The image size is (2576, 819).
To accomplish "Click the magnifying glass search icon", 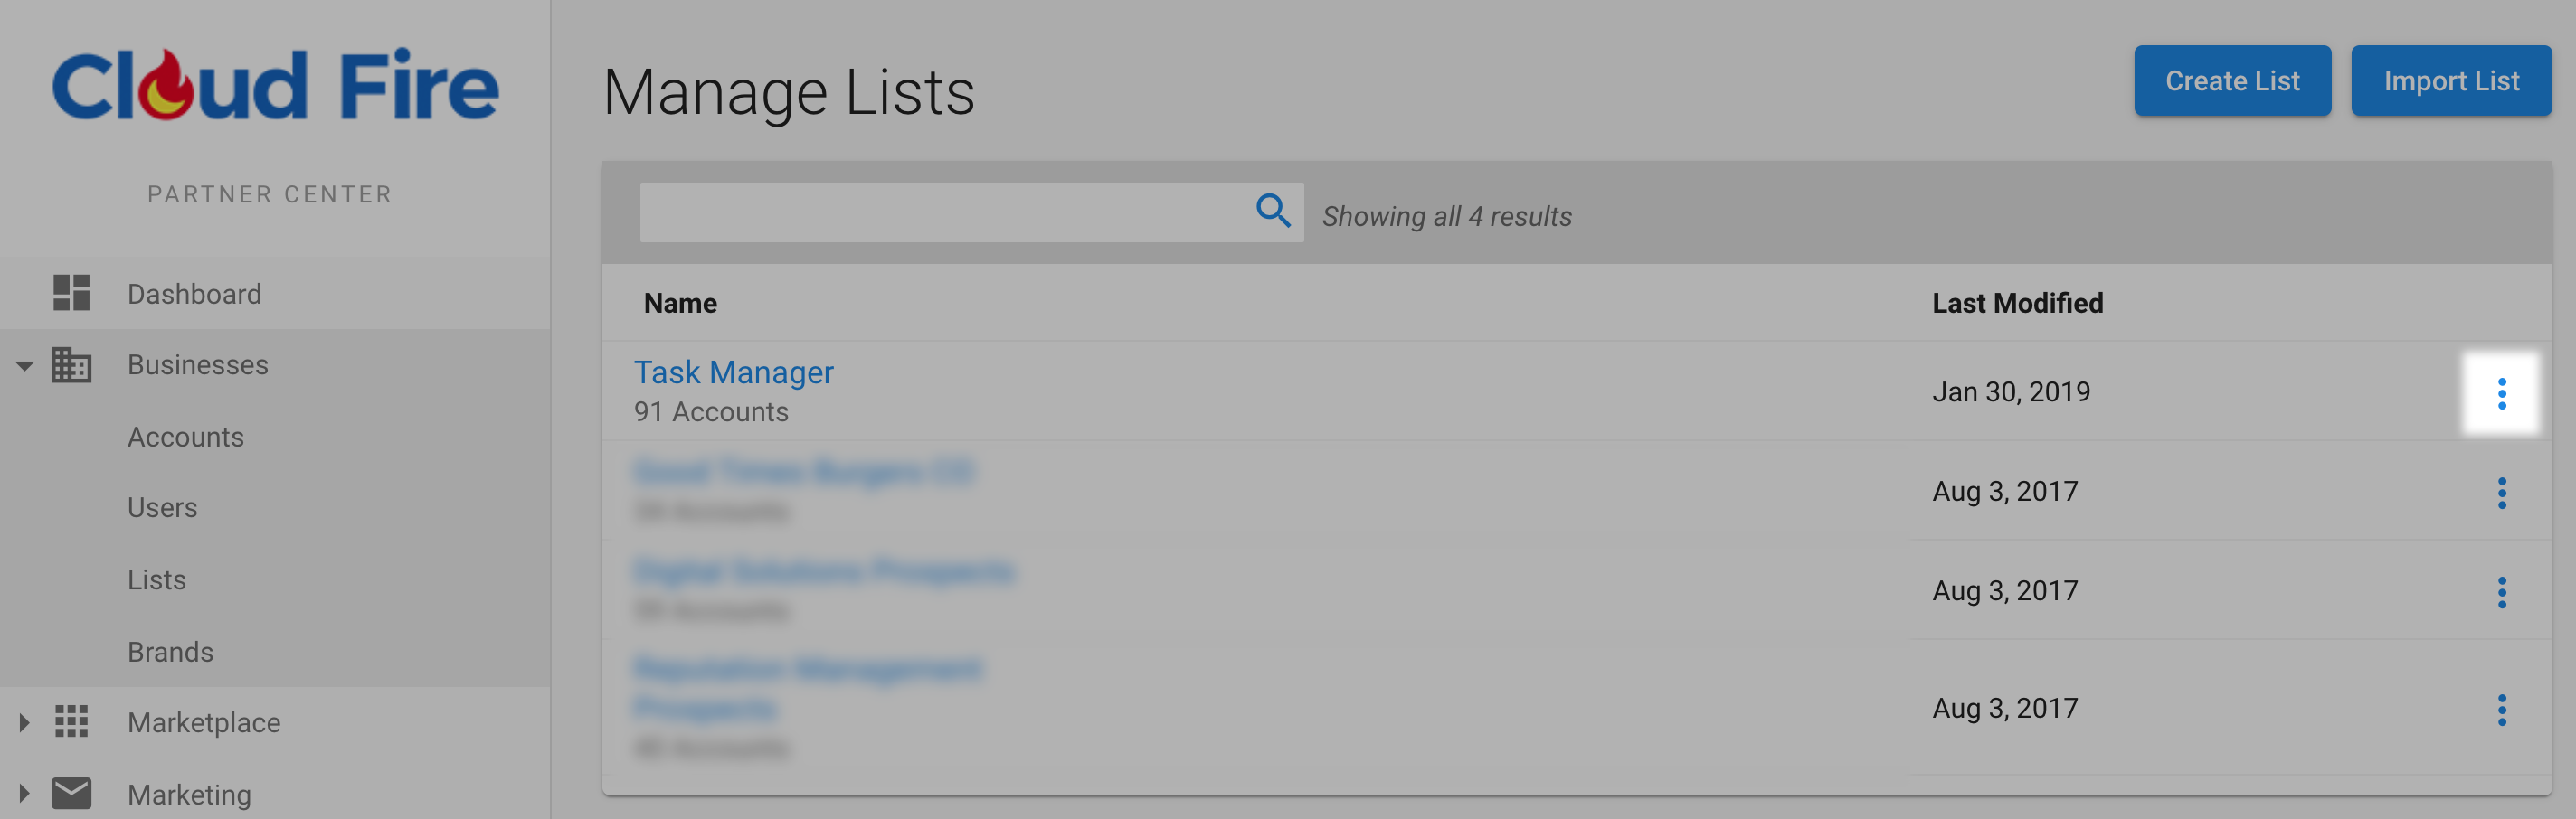I will coord(1272,211).
